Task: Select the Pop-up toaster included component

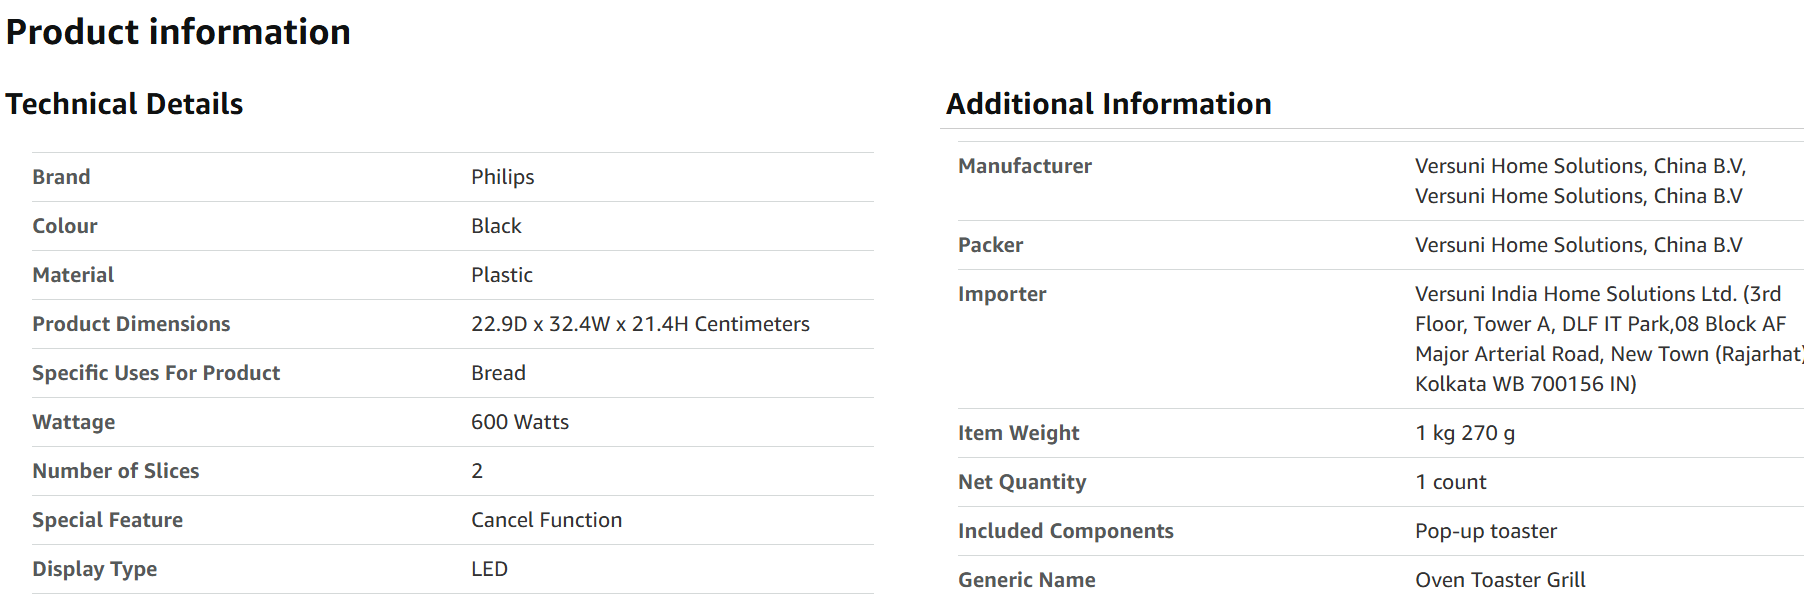Action: click(1486, 531)
